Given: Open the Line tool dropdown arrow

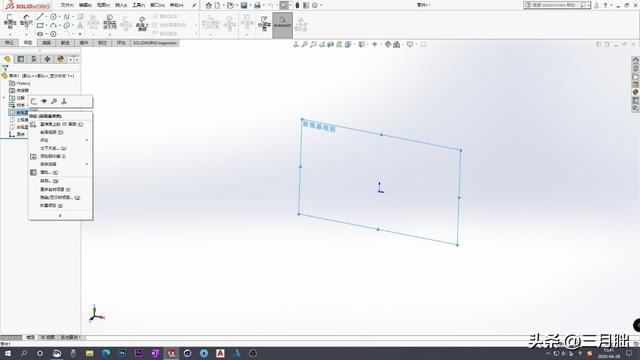Looking at the screenshot, I should pyautogui.click(x=46, y=17).
